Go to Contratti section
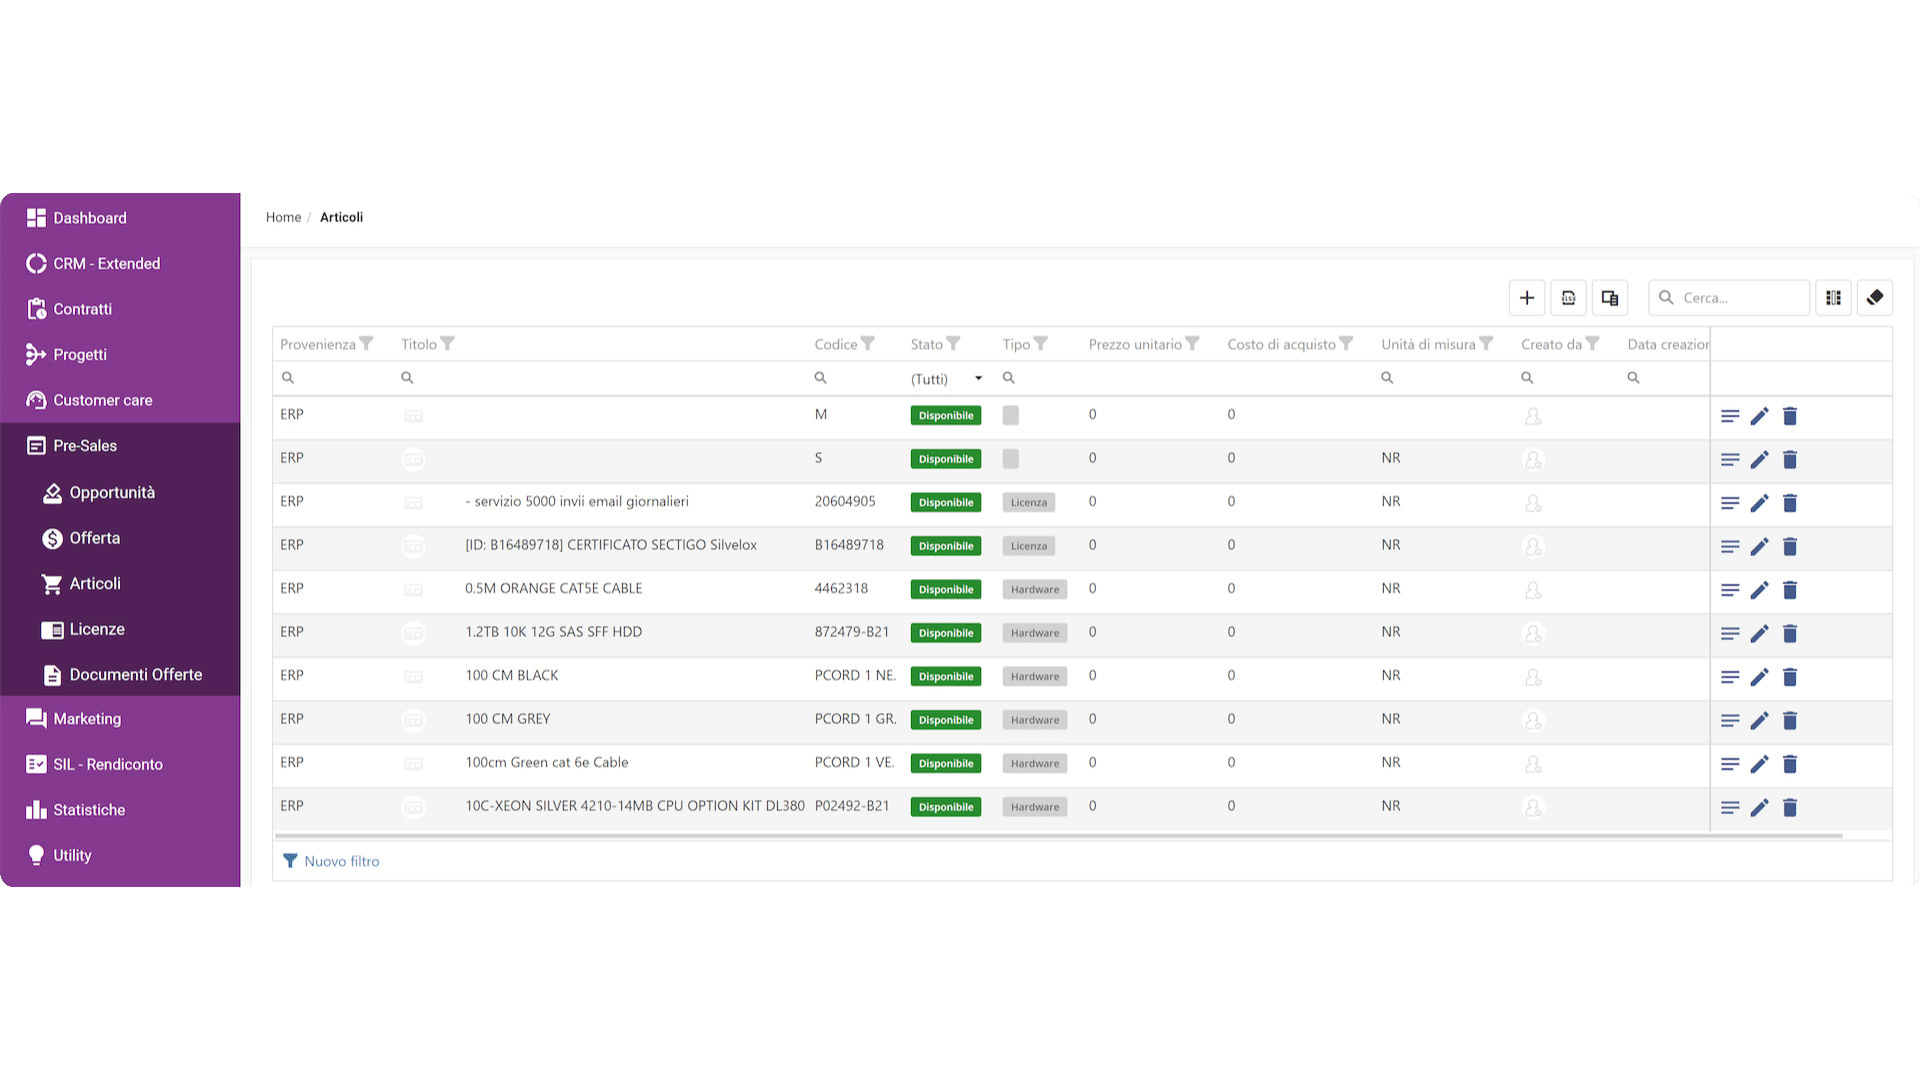 [120, 309]
